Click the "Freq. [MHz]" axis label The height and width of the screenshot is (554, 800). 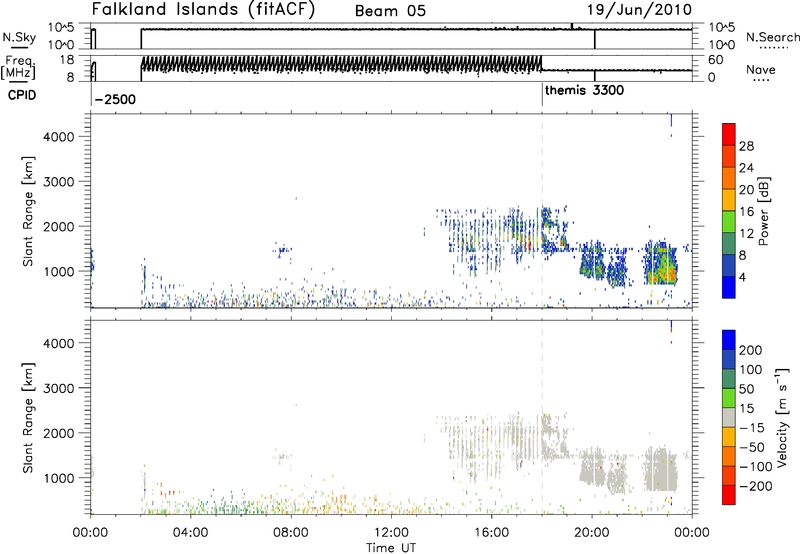[x=18, y=67]
